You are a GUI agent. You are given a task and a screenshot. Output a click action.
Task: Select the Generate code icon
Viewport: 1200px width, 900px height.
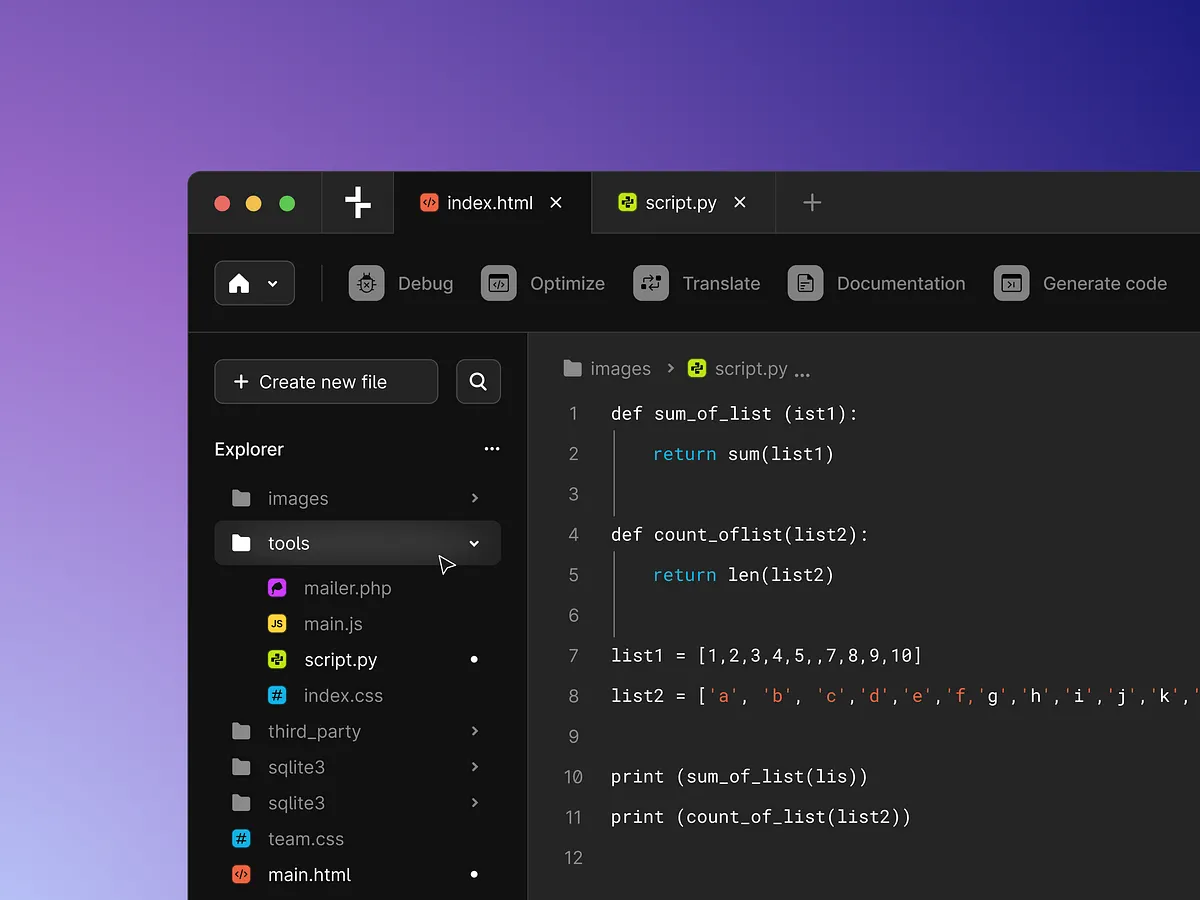[1011, 283]
